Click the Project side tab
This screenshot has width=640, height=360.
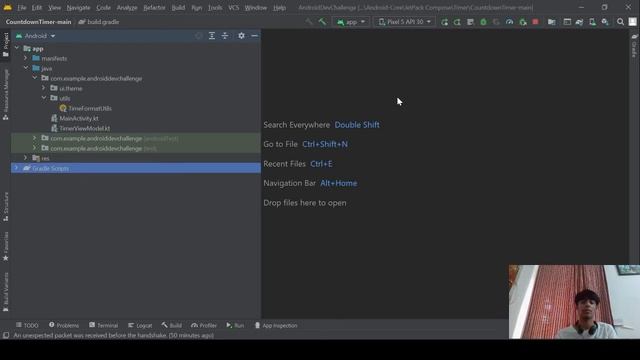pos(6,45)
